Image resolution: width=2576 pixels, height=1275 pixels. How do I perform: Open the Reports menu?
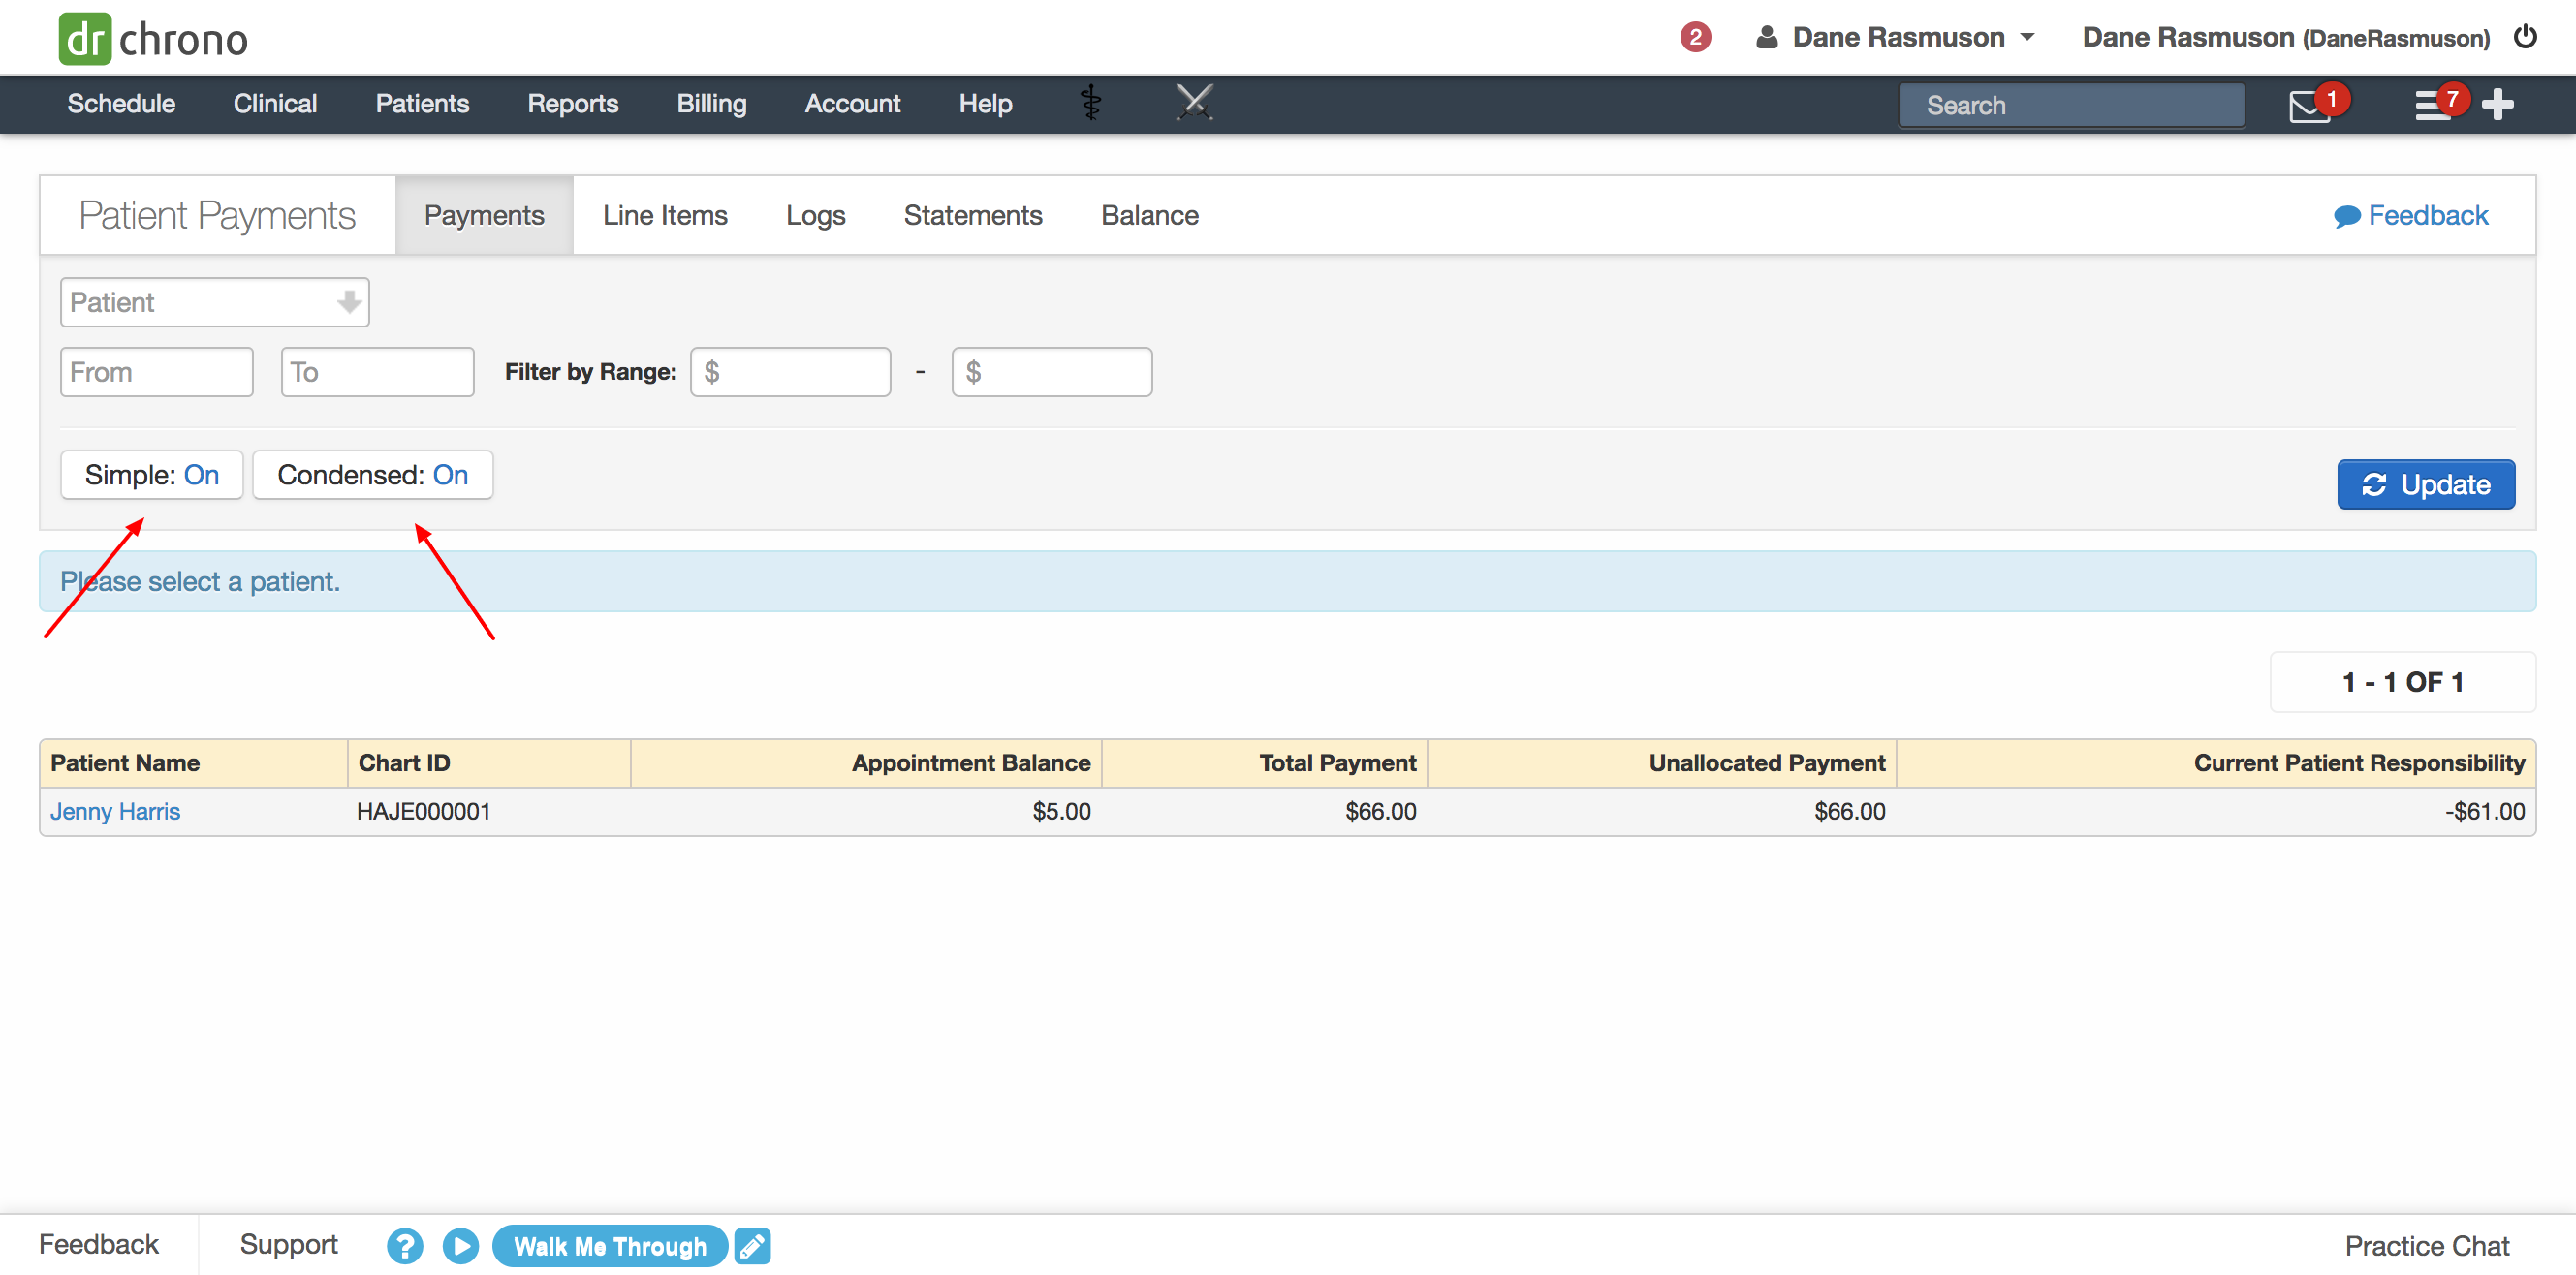(x=573, y=104)
